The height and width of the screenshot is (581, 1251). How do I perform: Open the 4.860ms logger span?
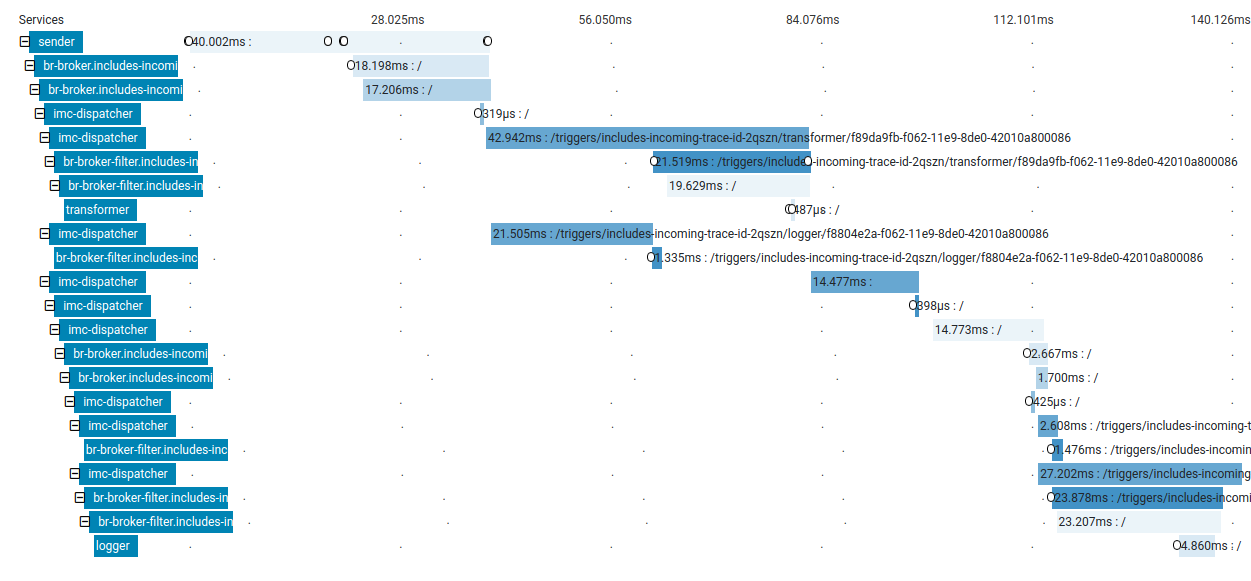(x=1196, y=546)
